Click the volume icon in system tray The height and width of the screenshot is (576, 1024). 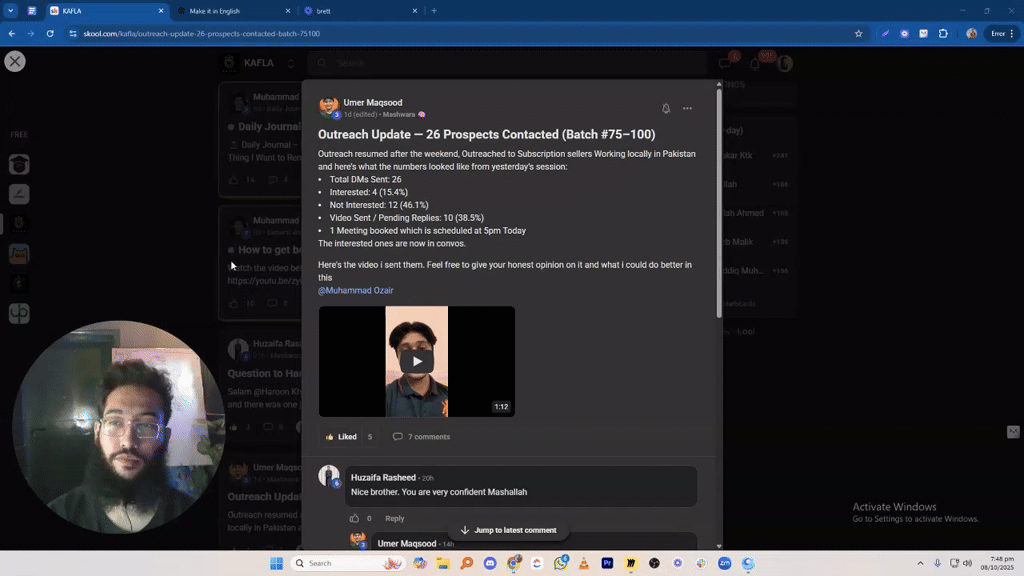click(x=967, y=563)
